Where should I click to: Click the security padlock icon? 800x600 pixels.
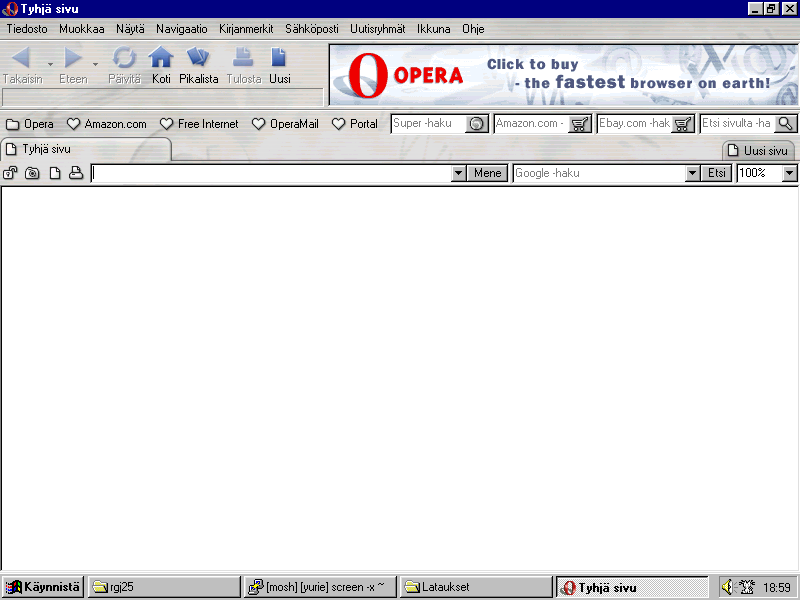(10, 173)
